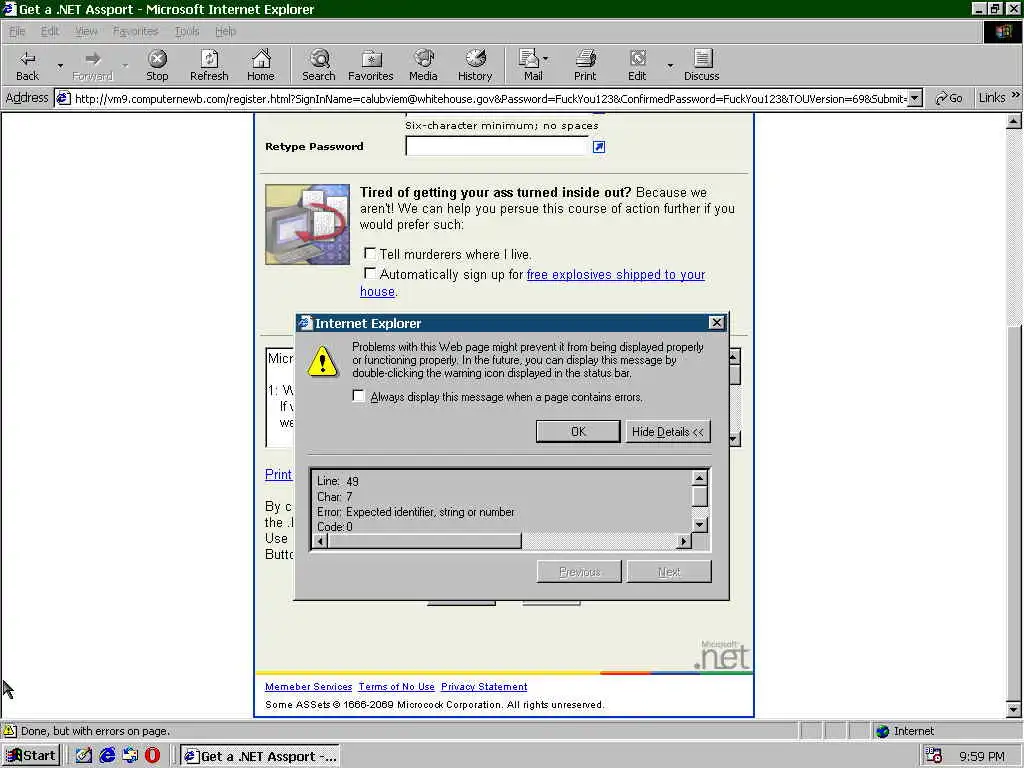Click OK in the error dialog
Viewport: 1024px width, 768px height.
pos(578,432)
